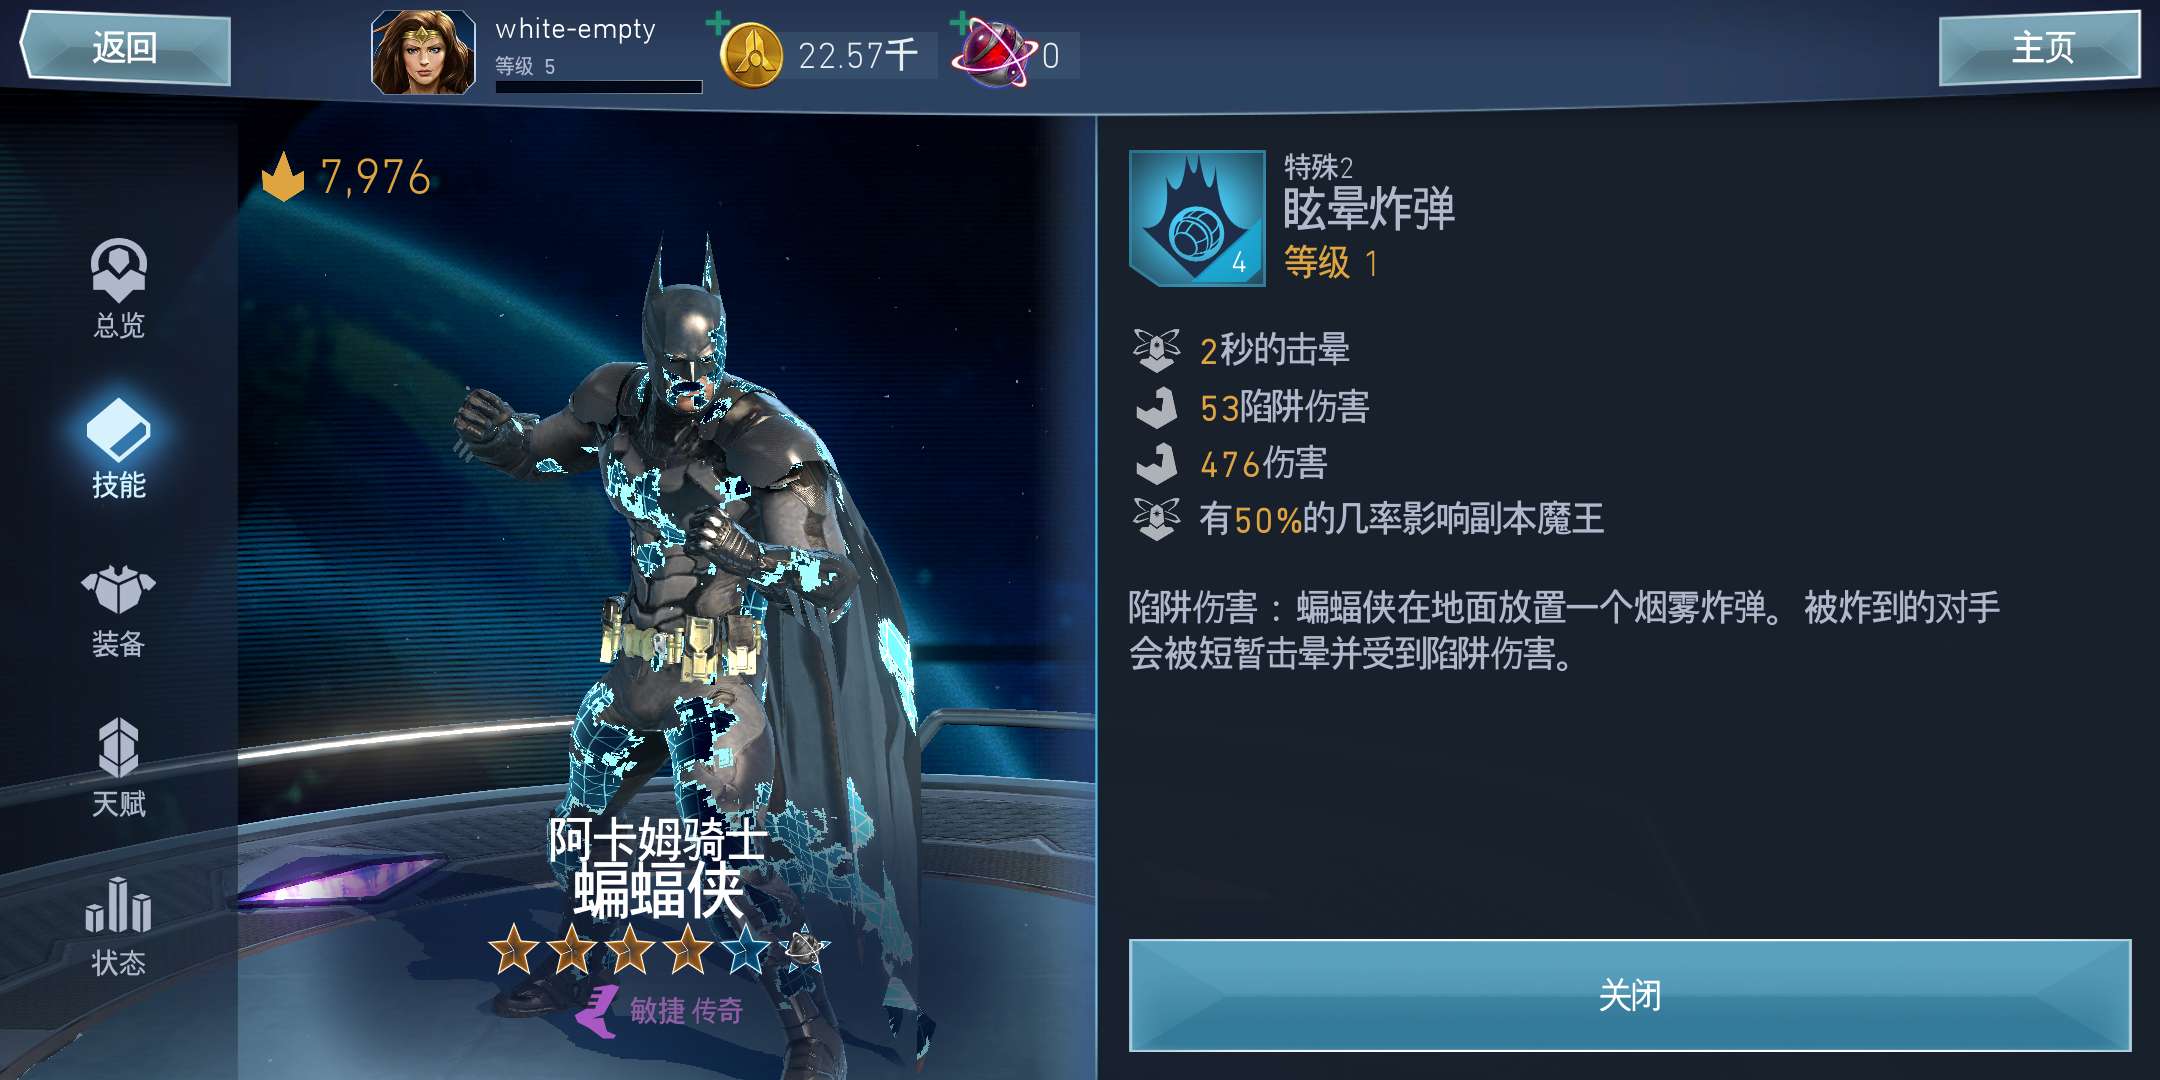Click the Wonder Woman player avatar

(423, 52)
